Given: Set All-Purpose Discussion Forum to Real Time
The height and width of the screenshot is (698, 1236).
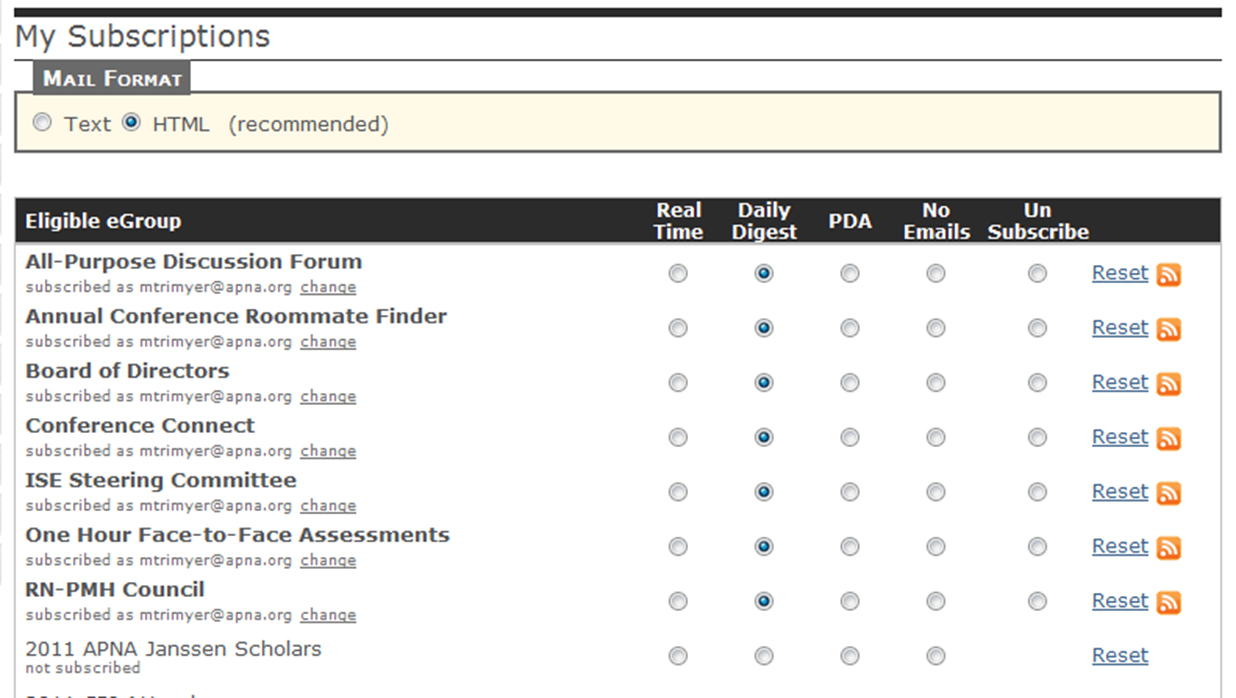Looking at the screenshot, I should tap(678, 273).
